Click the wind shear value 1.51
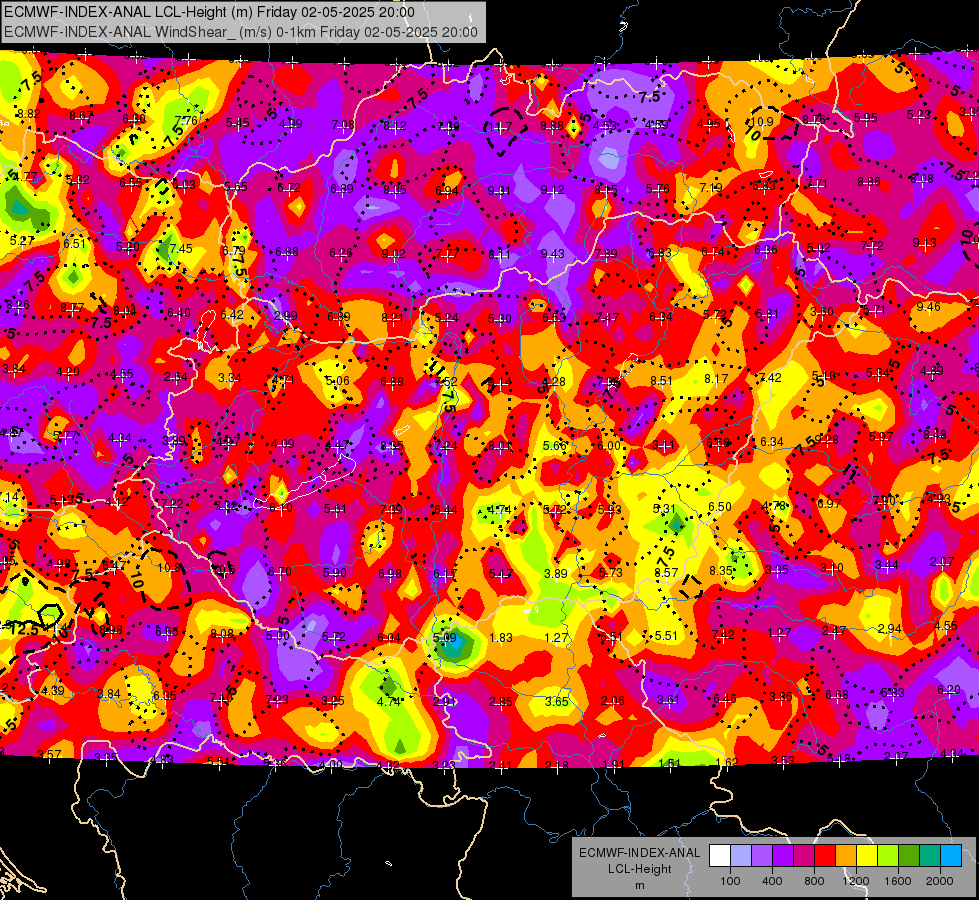 coord(670,763)
